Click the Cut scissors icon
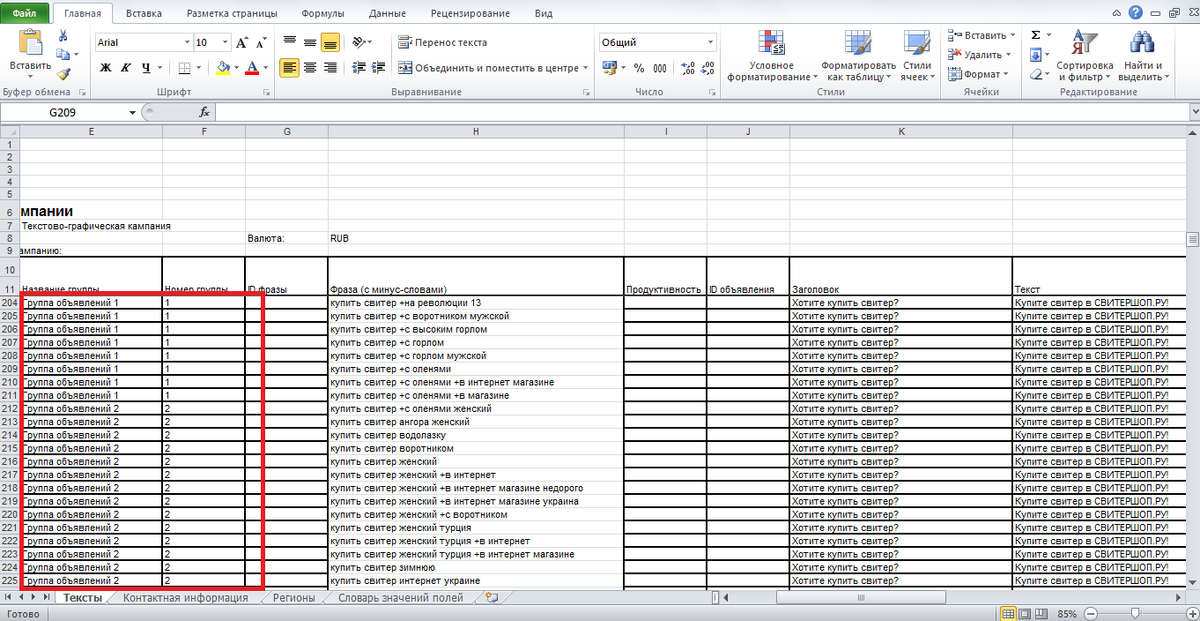 coord(63,36)
